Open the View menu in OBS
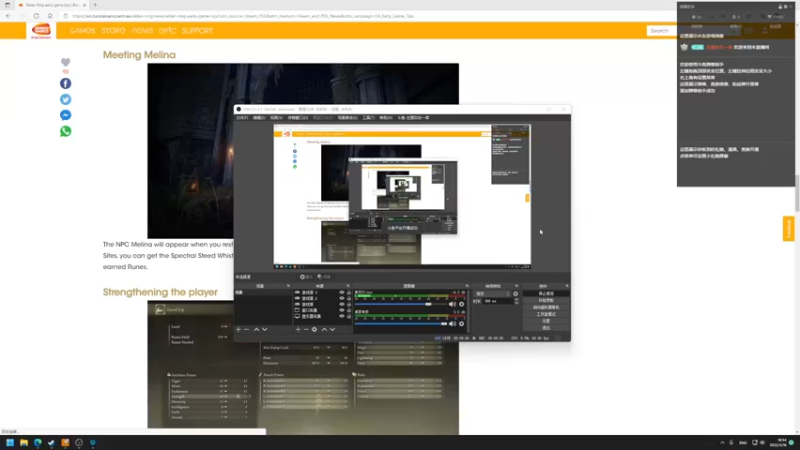 276,118
